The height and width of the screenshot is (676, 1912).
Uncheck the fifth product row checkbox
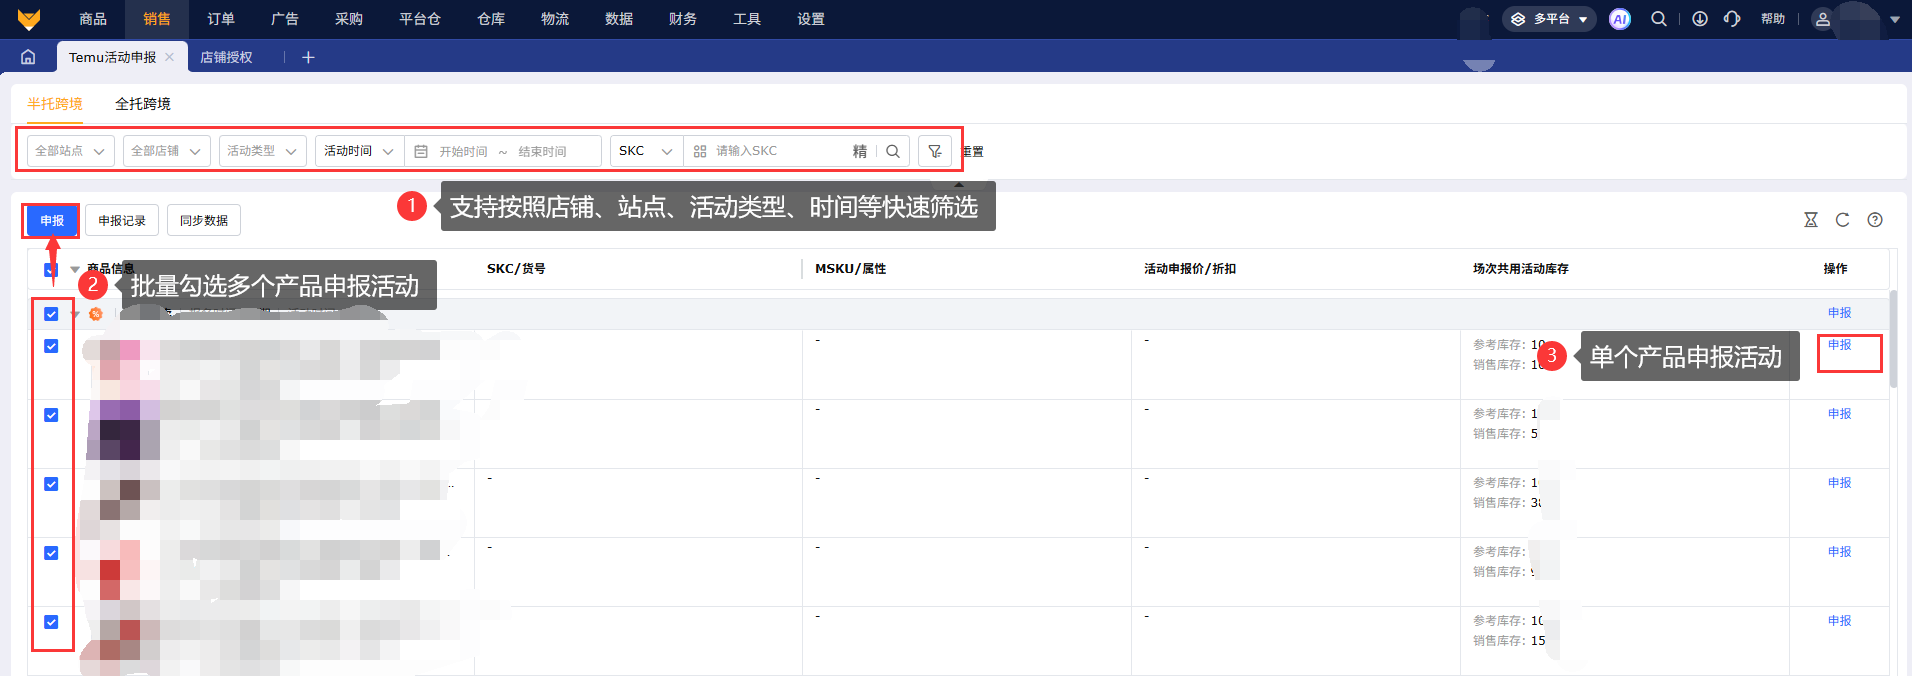(51, 622)
